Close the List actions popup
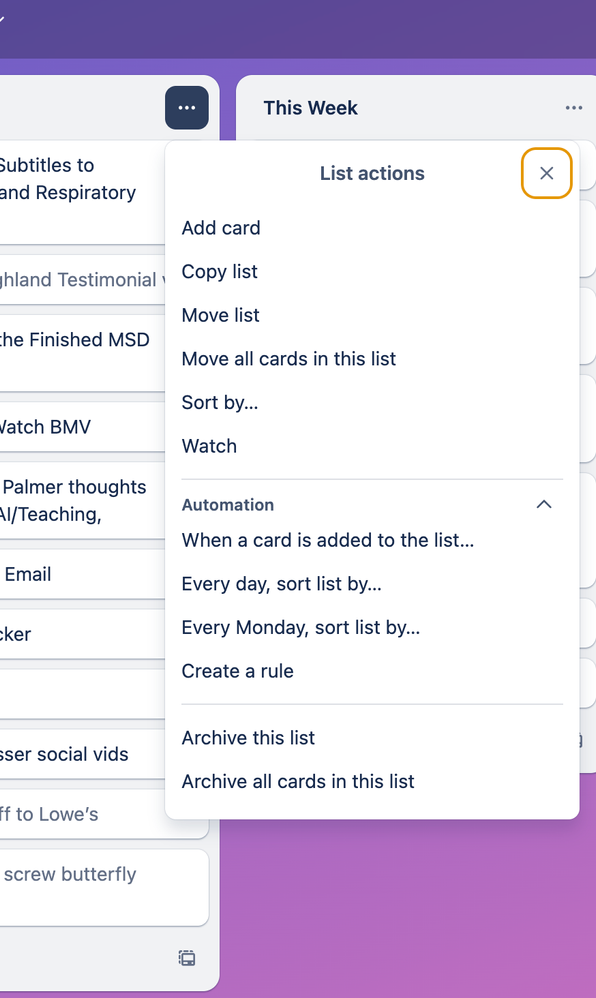The width and height of the screenshot is (596, 998). pyautogui.click(x=546, y=173)
